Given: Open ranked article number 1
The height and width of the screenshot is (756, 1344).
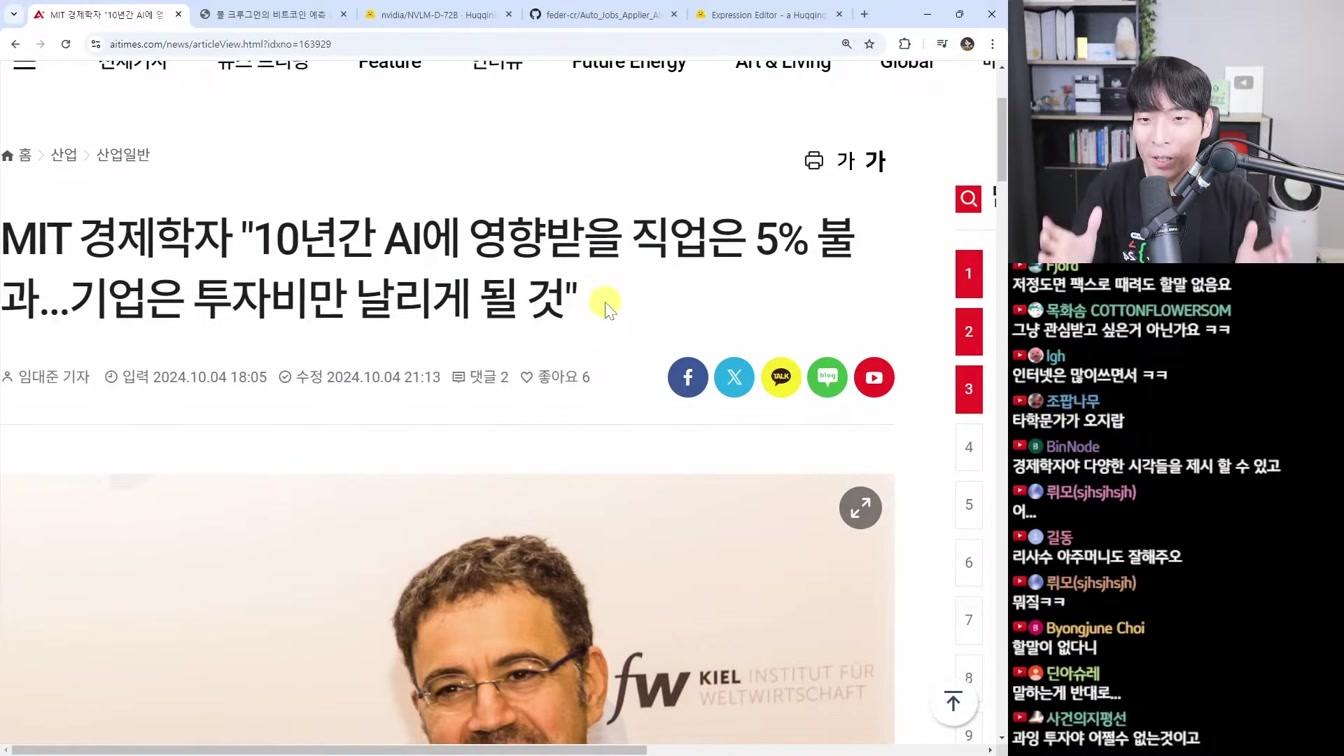Looking at the screenshot, I should [969, 274].
